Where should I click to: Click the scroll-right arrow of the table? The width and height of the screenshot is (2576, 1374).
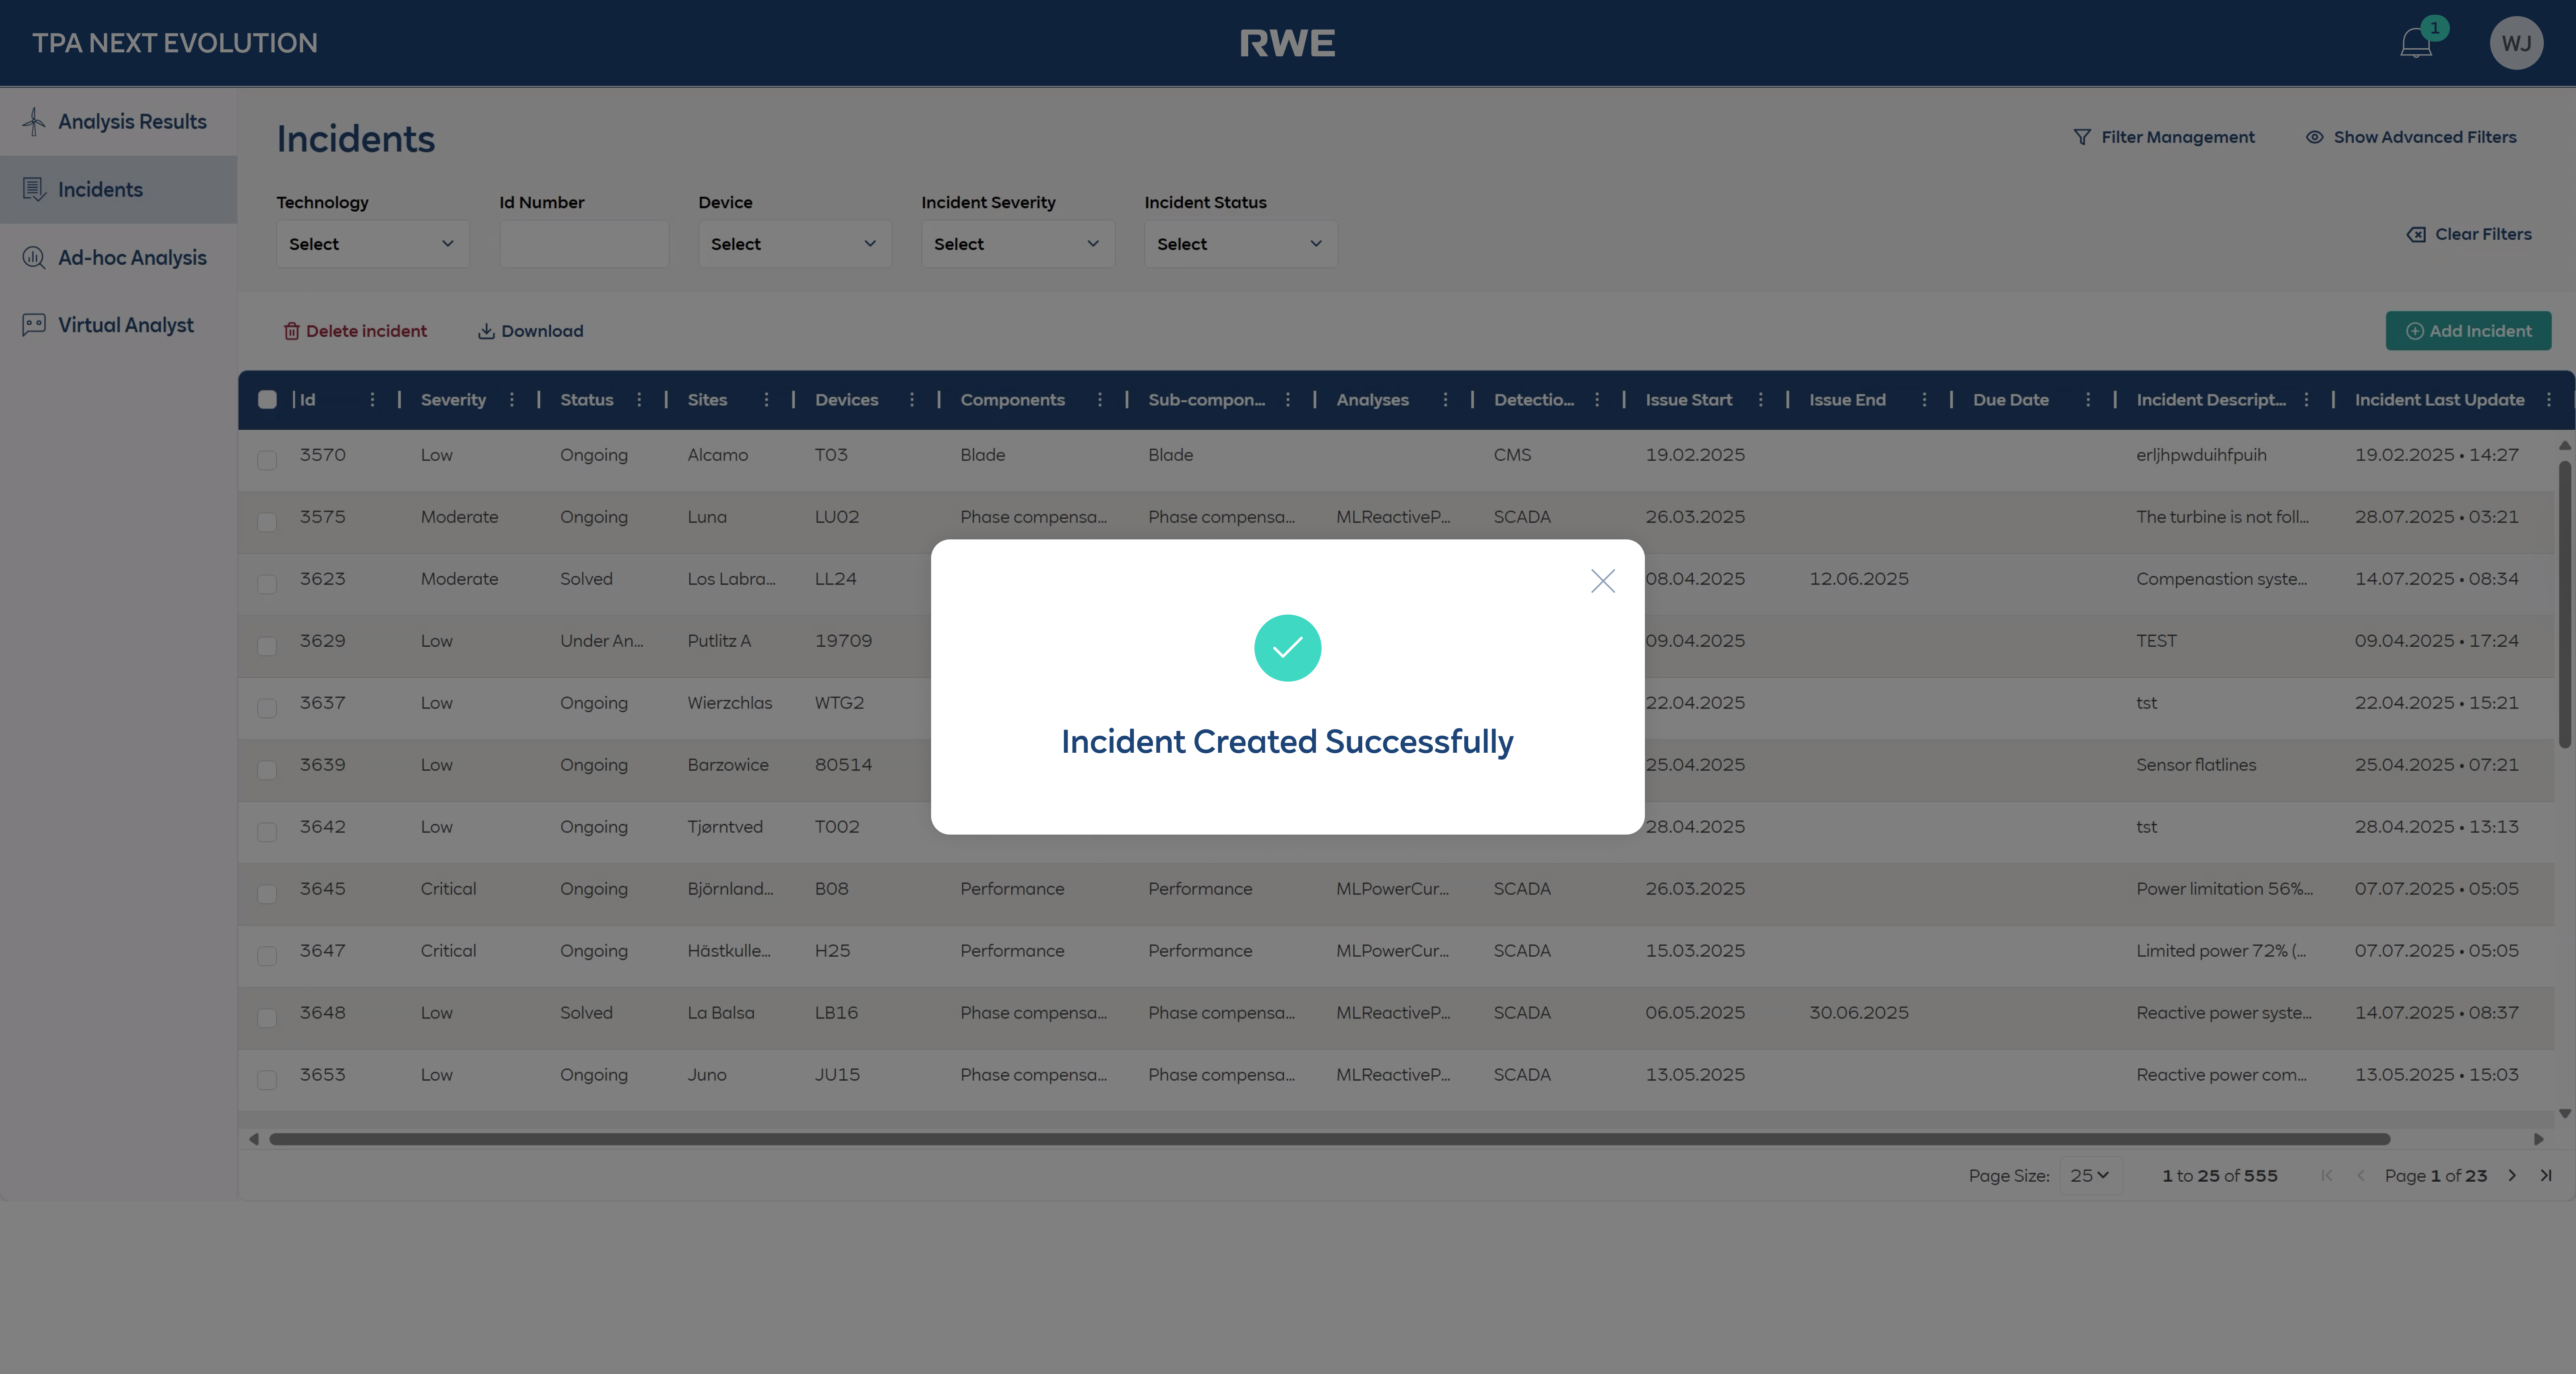point(2538,1139)
